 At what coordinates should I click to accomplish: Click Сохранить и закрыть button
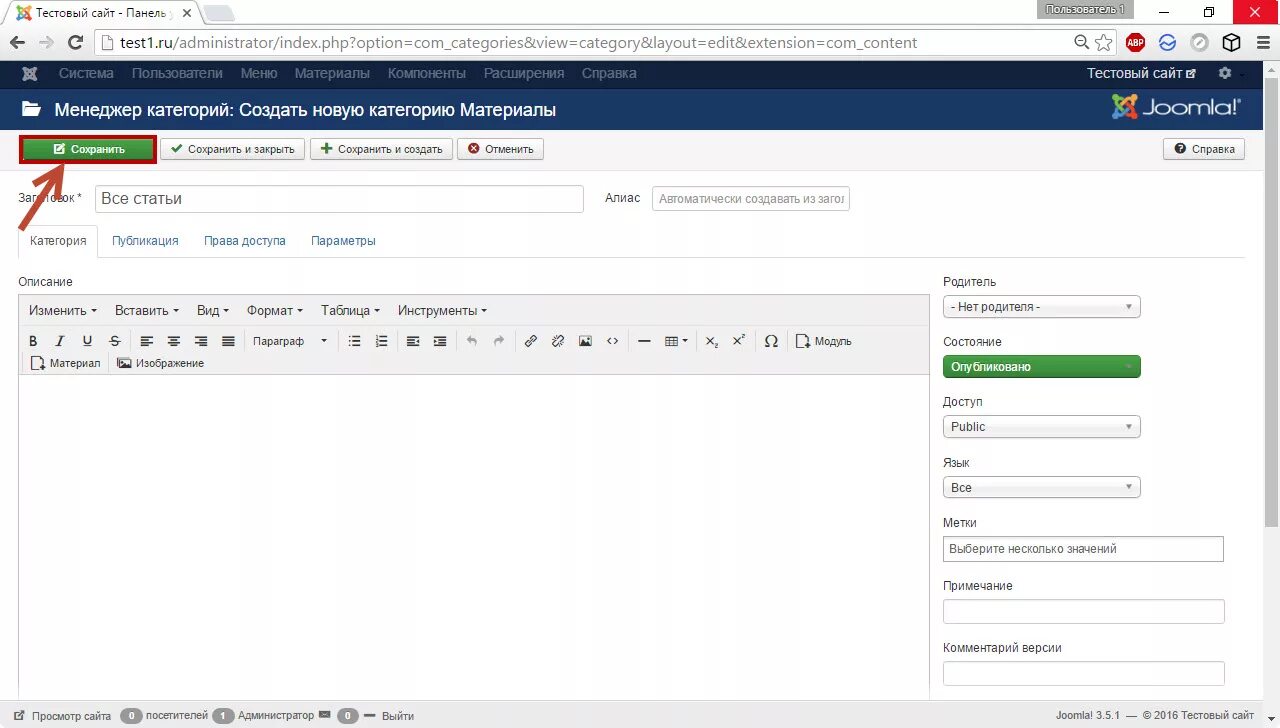(x=232, y=149)
